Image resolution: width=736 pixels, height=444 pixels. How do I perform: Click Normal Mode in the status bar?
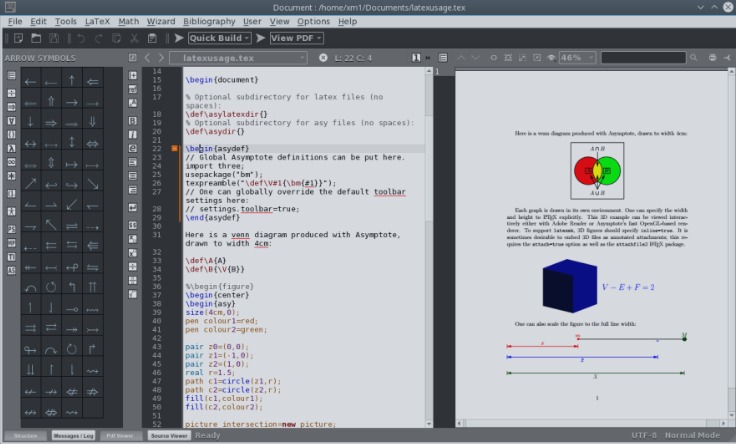(692, 435)
